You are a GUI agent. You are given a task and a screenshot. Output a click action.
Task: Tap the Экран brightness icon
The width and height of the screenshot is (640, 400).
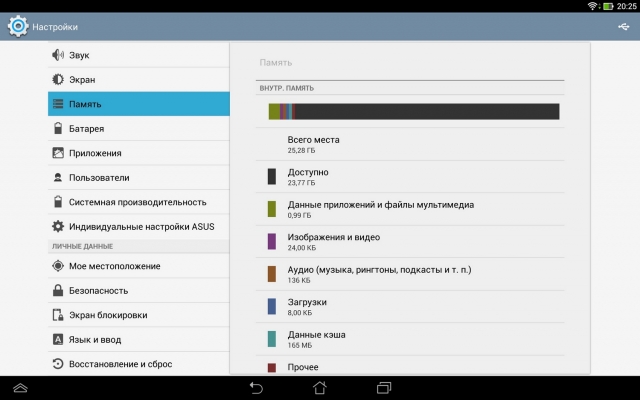(58, 79)
